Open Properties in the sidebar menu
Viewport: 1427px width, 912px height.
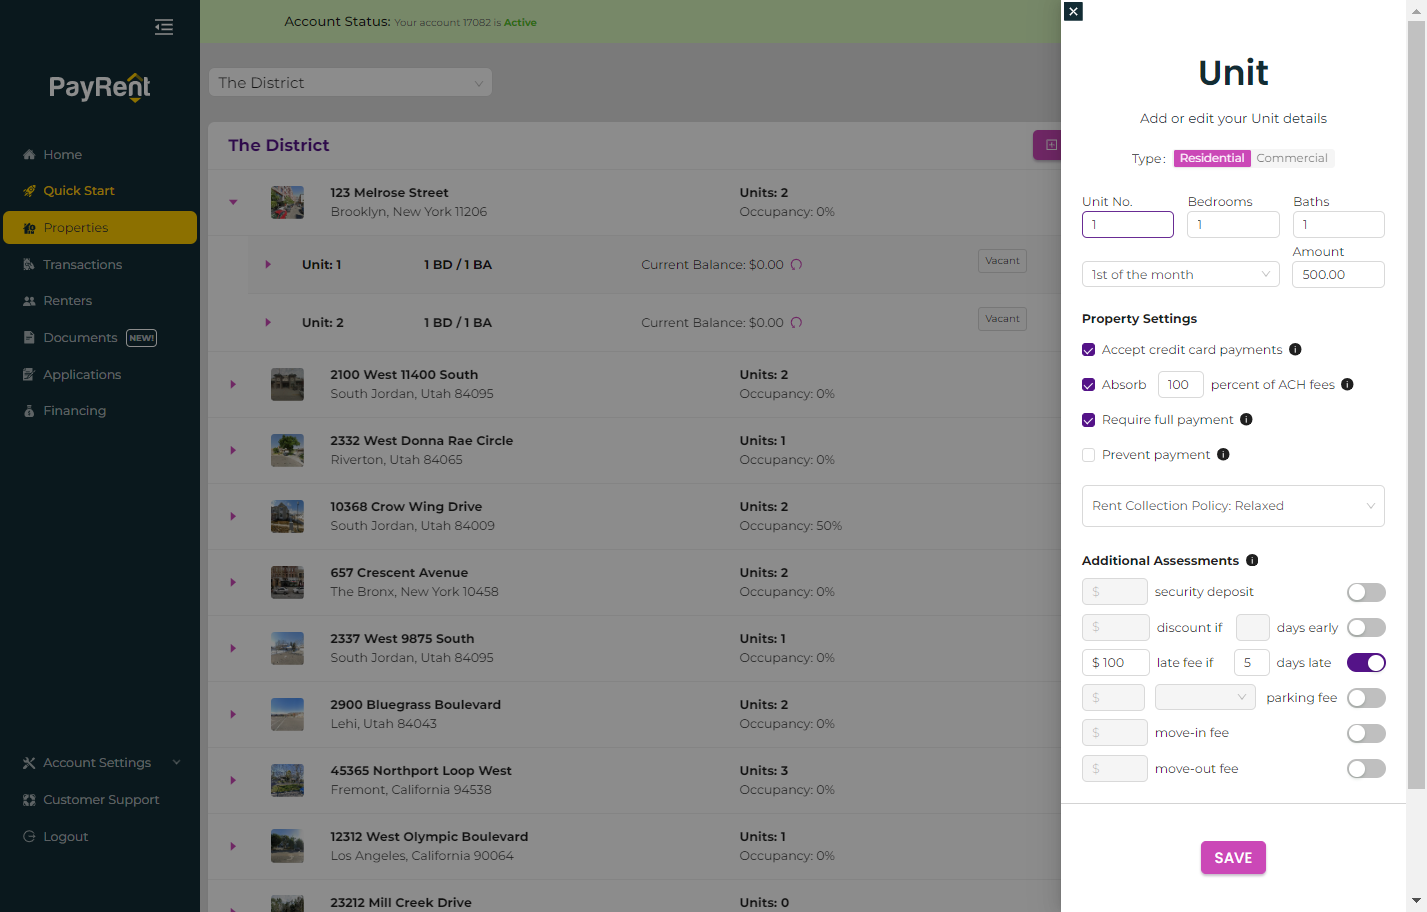100,228
